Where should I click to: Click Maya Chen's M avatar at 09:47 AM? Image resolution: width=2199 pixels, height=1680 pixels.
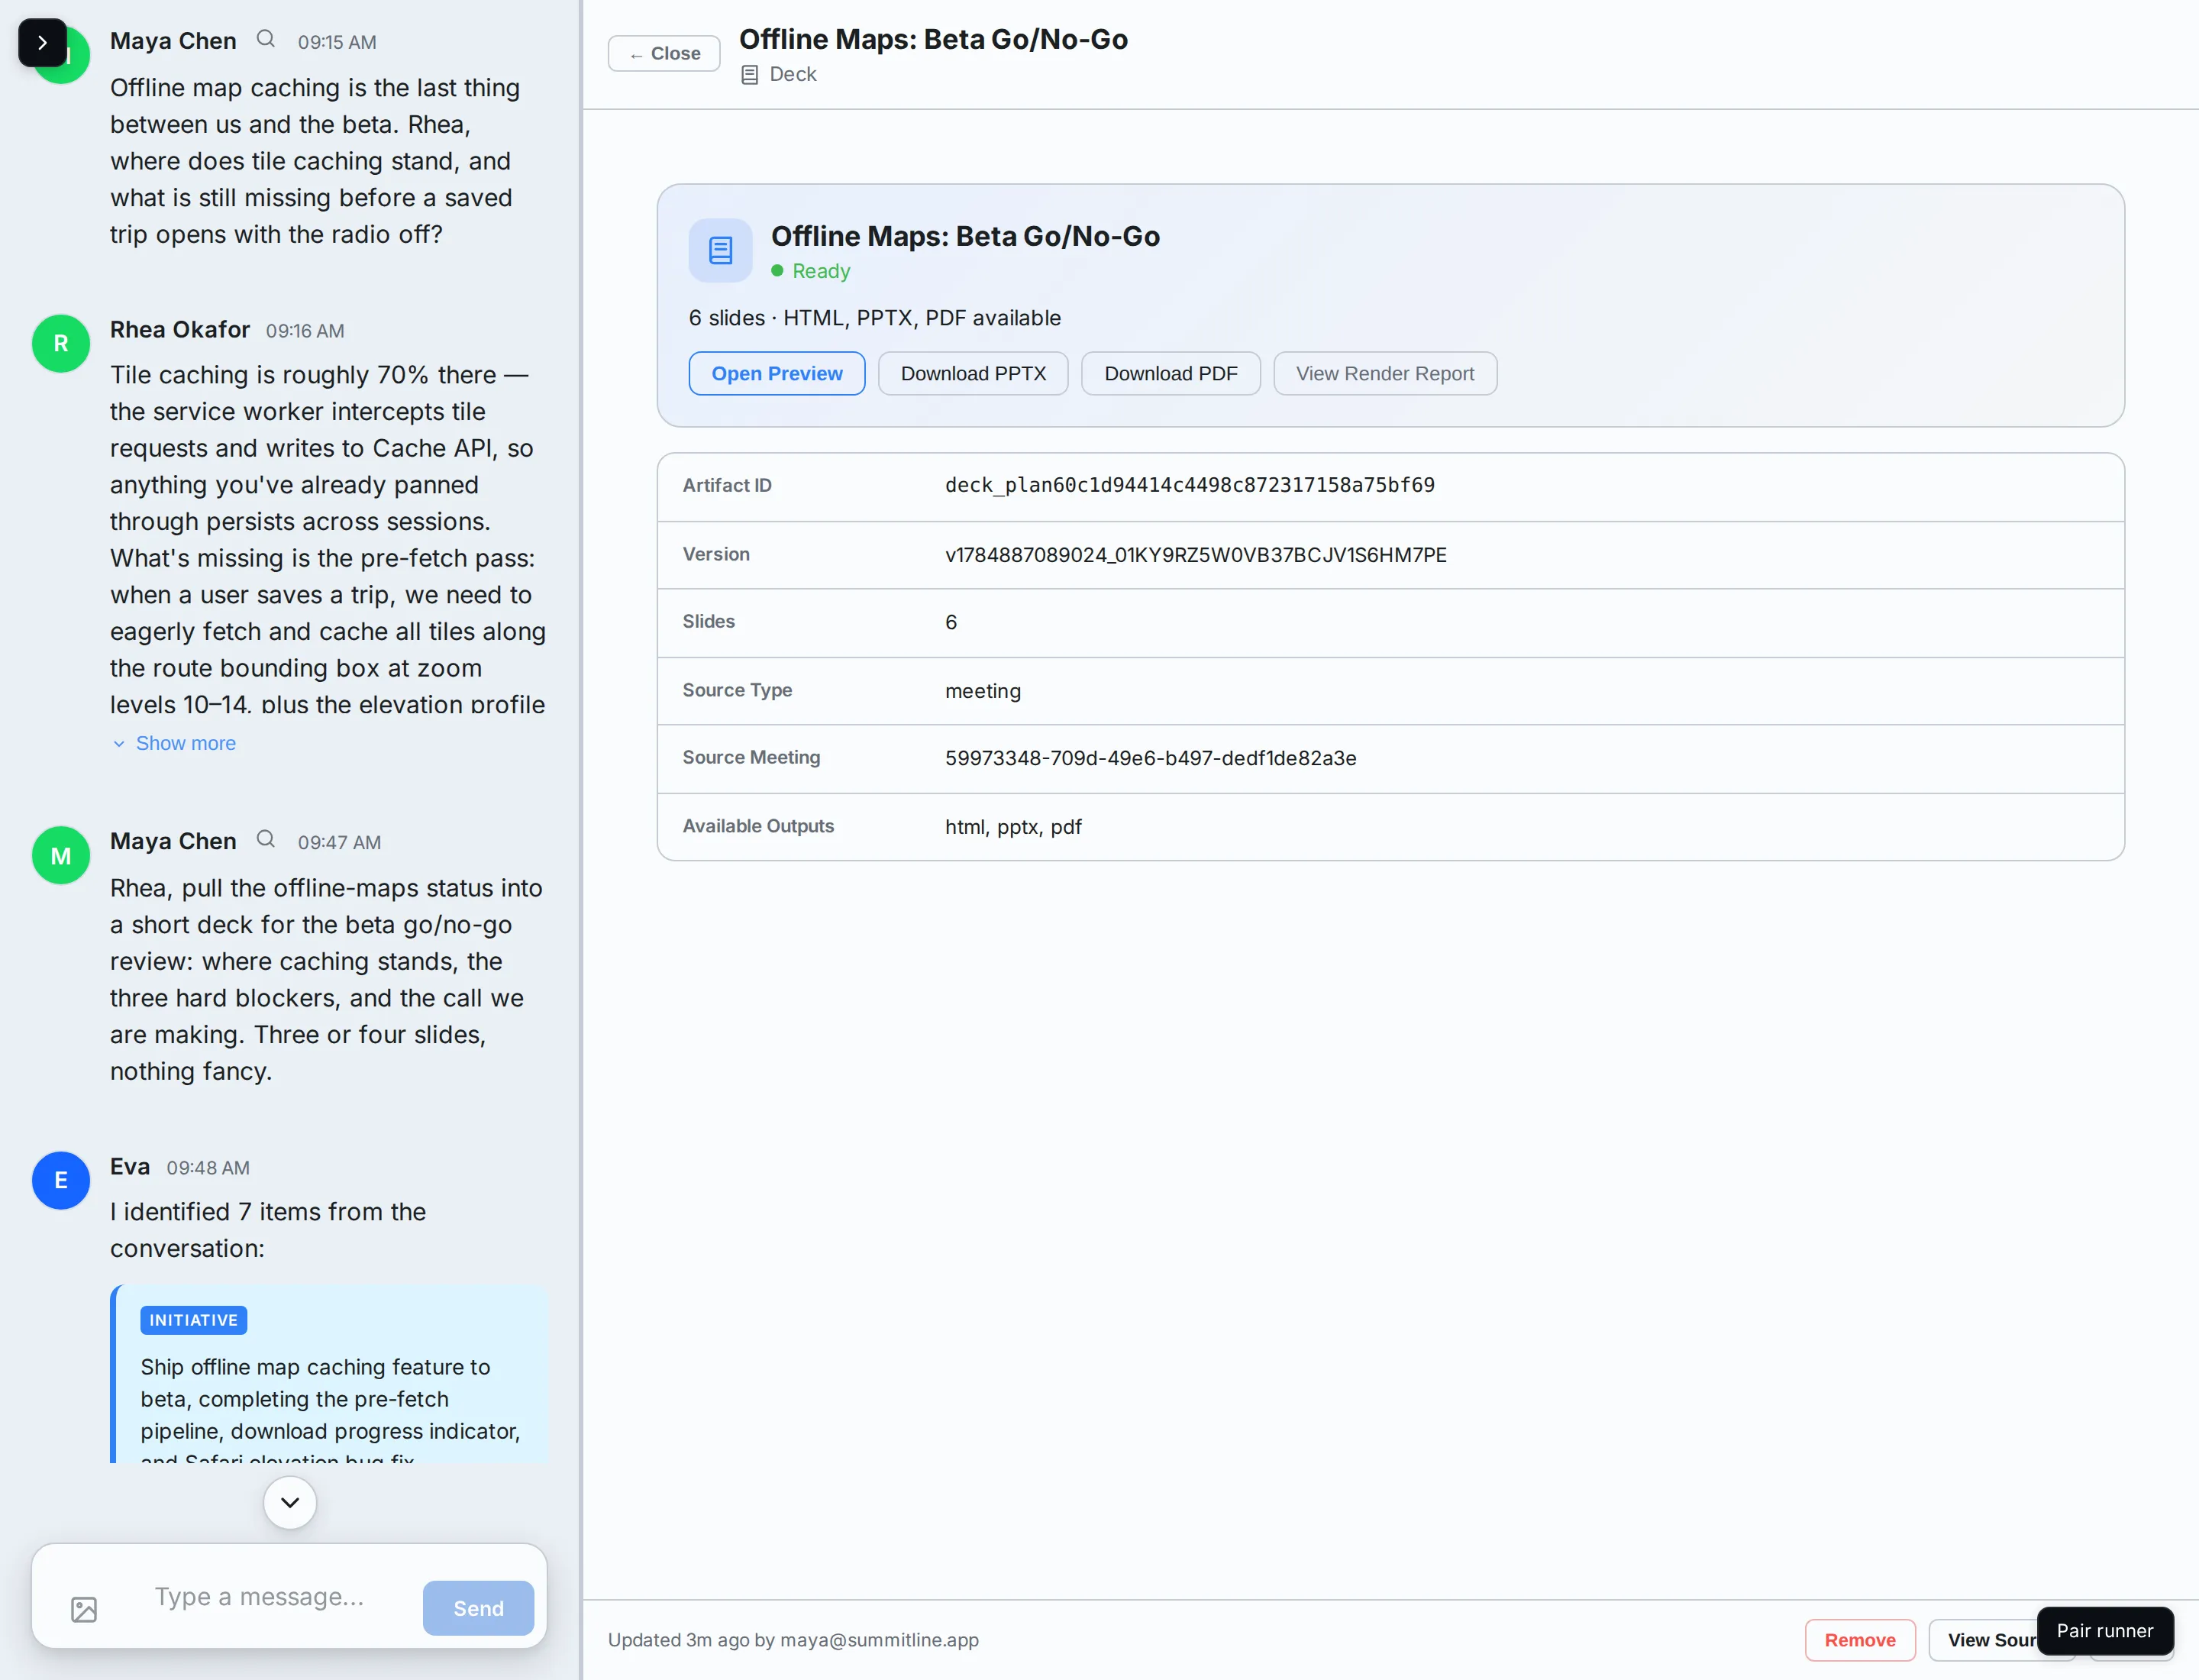pos(61,855)
